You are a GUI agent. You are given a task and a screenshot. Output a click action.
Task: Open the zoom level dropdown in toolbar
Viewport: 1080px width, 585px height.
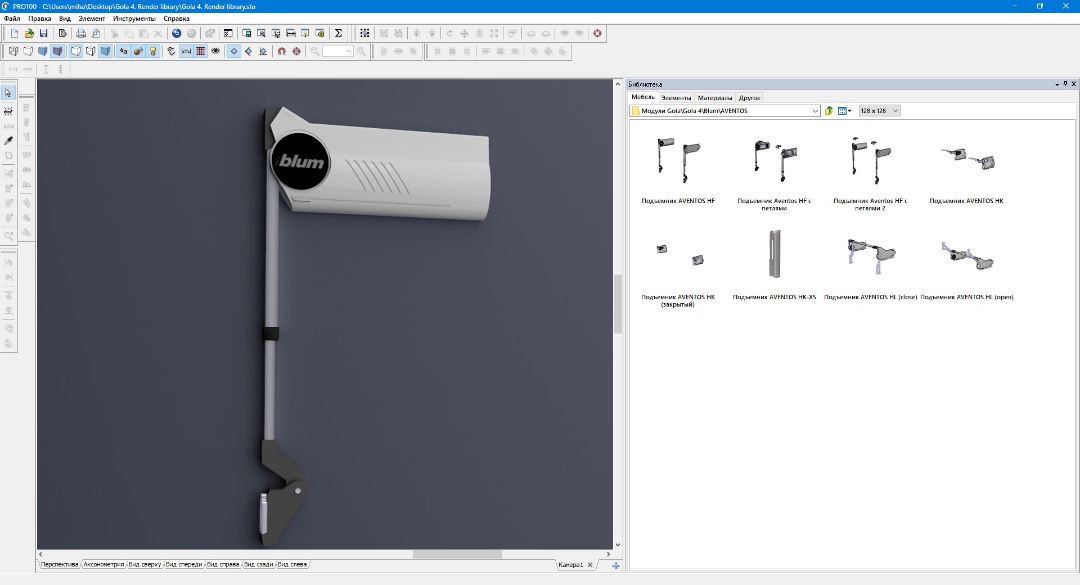[349, 51]
